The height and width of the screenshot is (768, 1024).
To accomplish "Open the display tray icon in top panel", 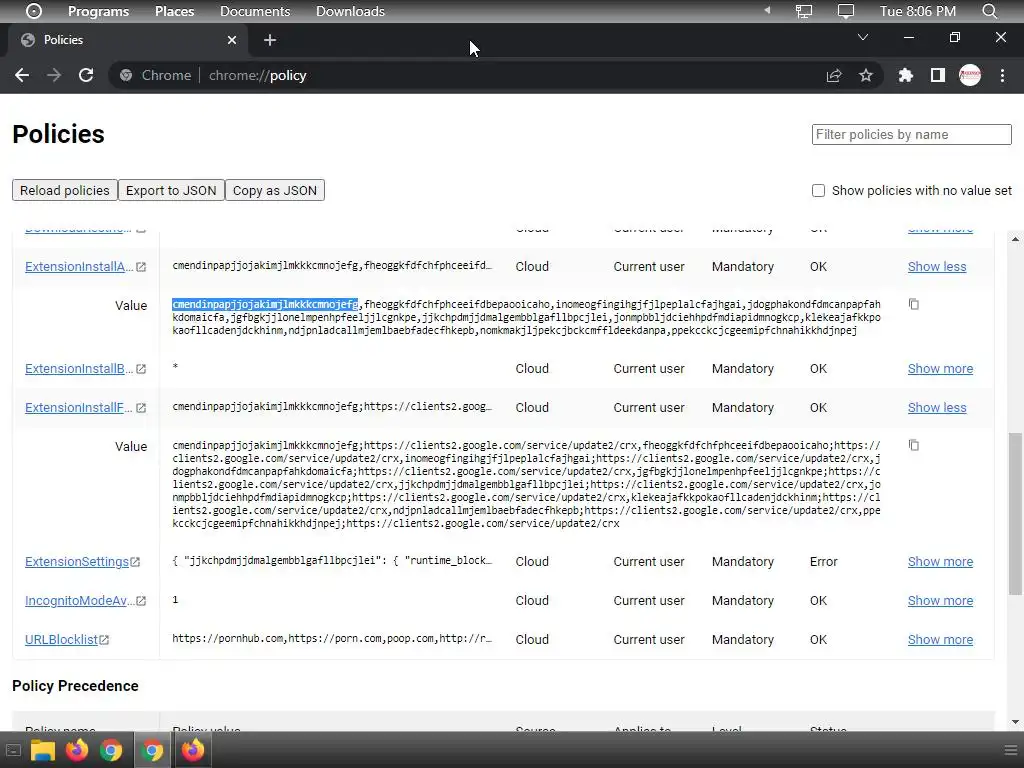I will (x=846, y=11).
